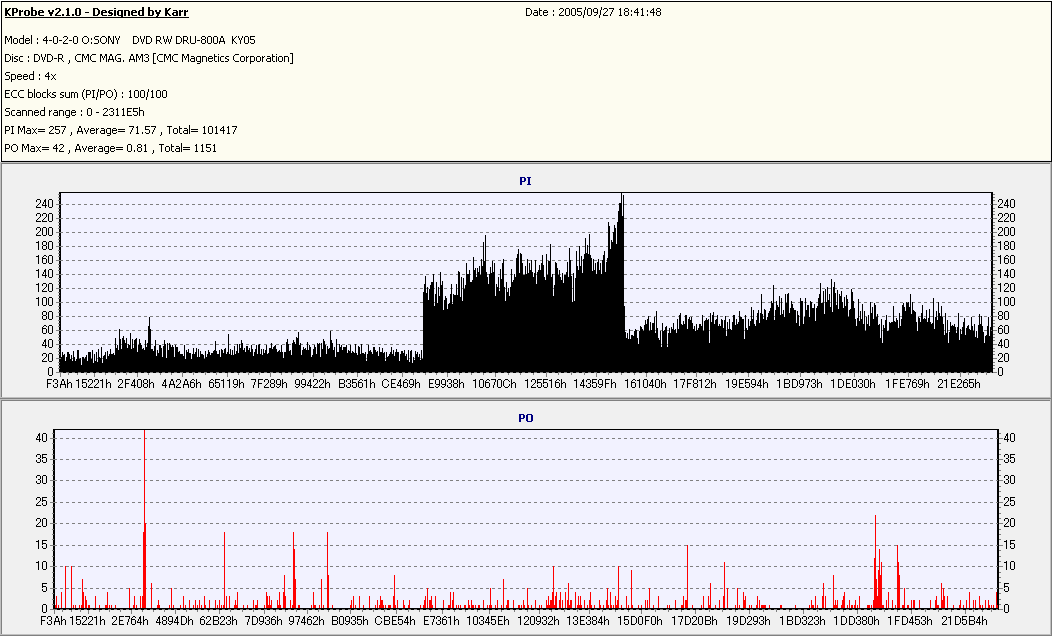Select 'ECC blocks sum (PI/PO) : 100/100'

click(86, 95)
